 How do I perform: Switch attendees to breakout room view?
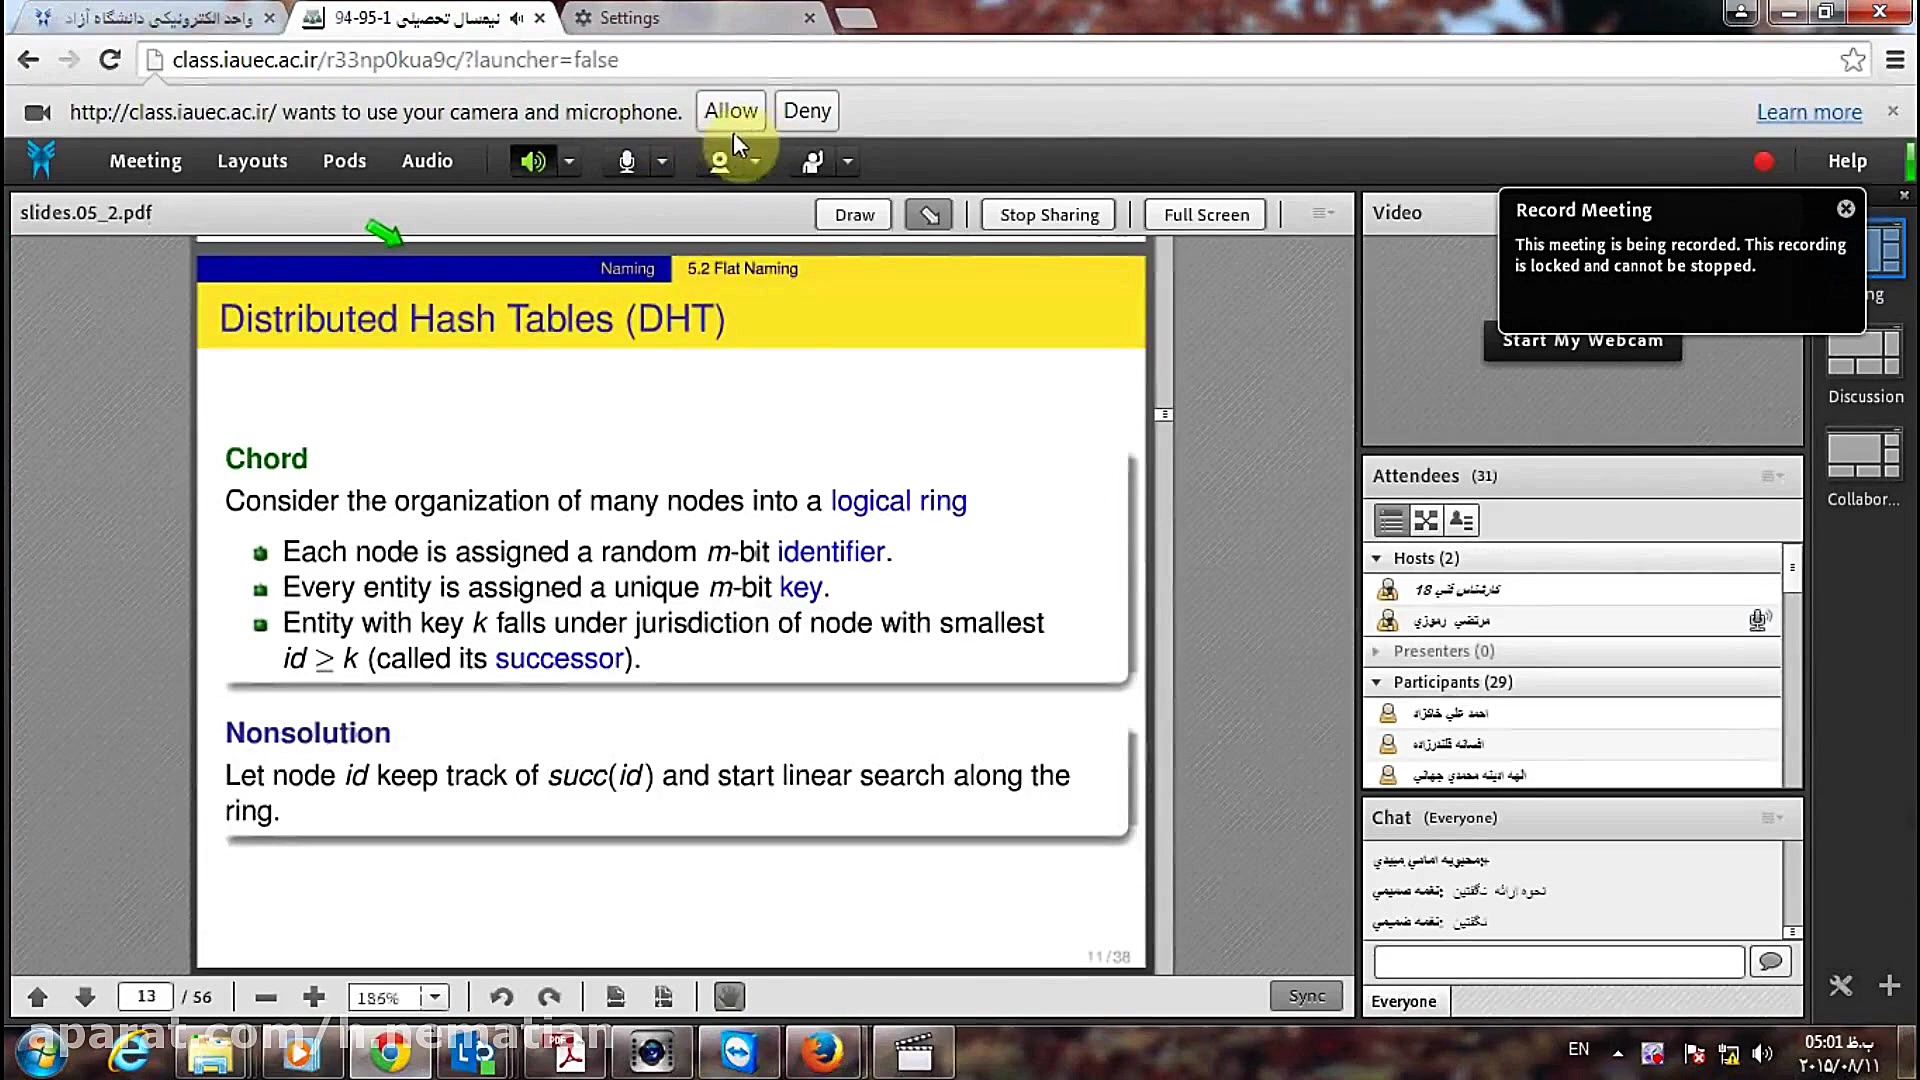pyautogui.click(x=1426, y=520)
